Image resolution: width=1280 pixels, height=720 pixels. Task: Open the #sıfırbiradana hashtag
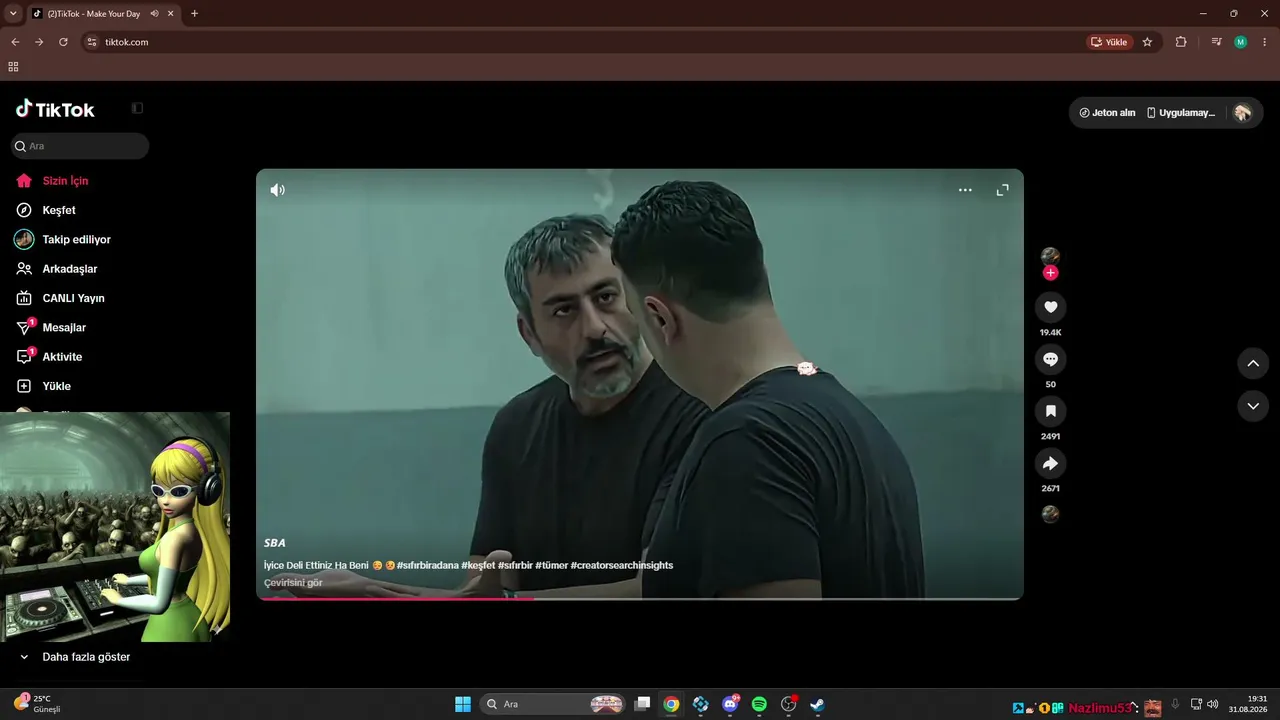pos(428,565)
